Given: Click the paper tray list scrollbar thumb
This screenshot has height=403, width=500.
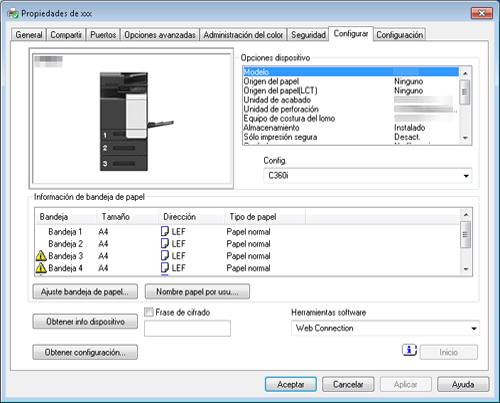Looking at the screenshot, I should tap(465, 235).
